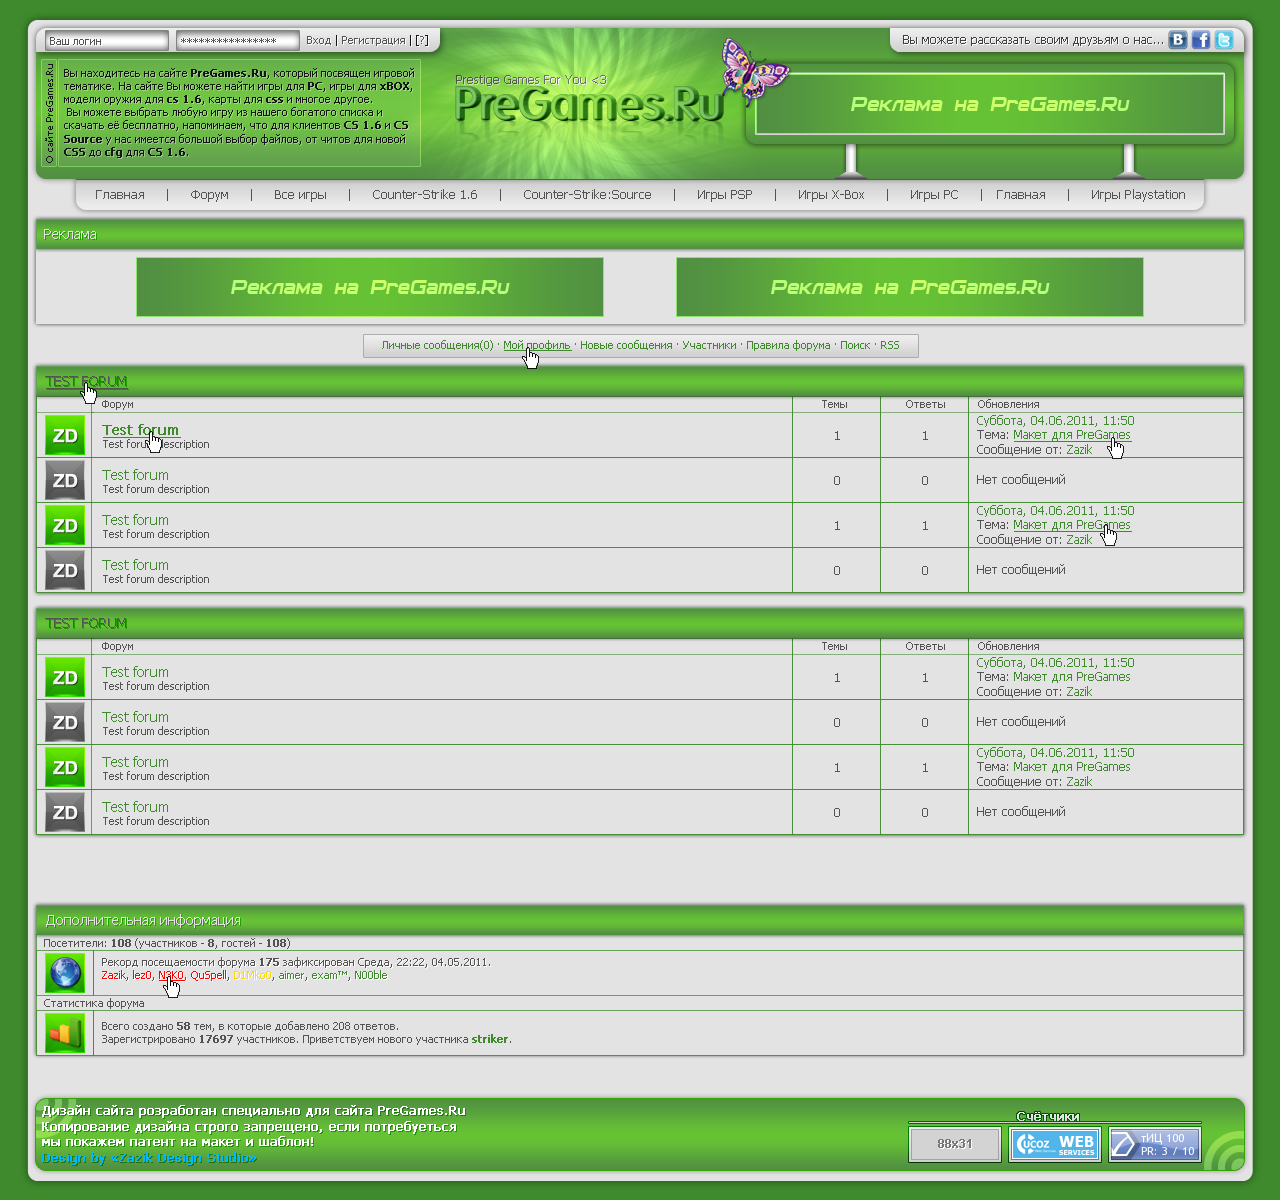
Task: Click the 'Вход' login link
Action: pos(318,41)
